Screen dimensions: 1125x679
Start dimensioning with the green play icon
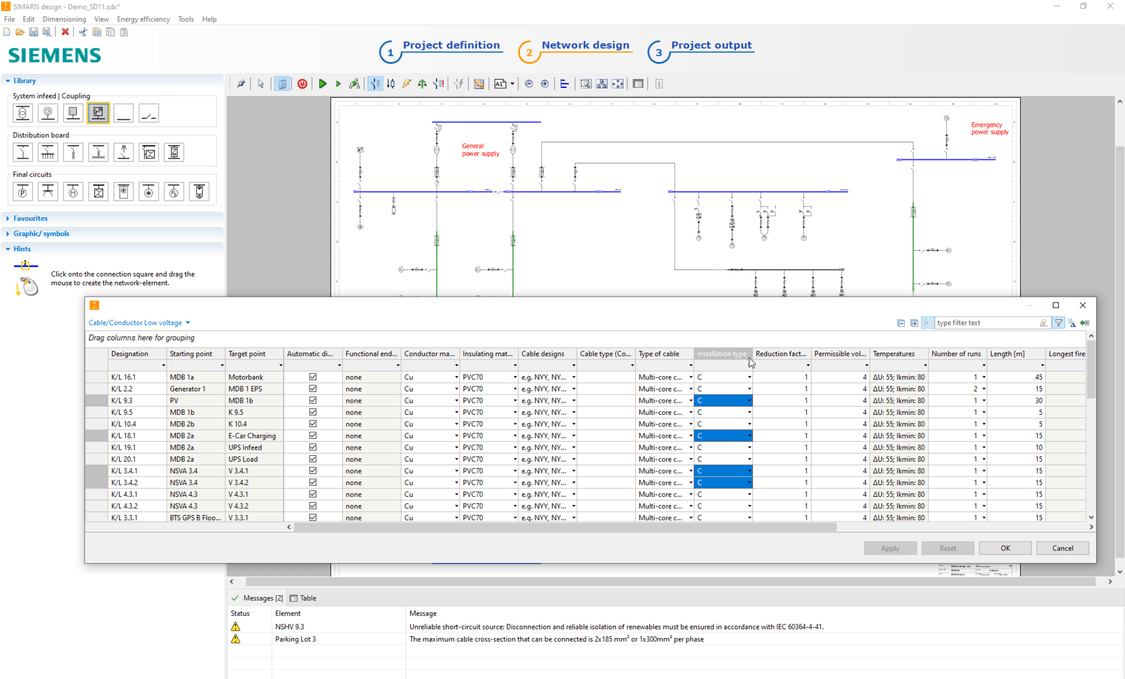tap(322, 84)
